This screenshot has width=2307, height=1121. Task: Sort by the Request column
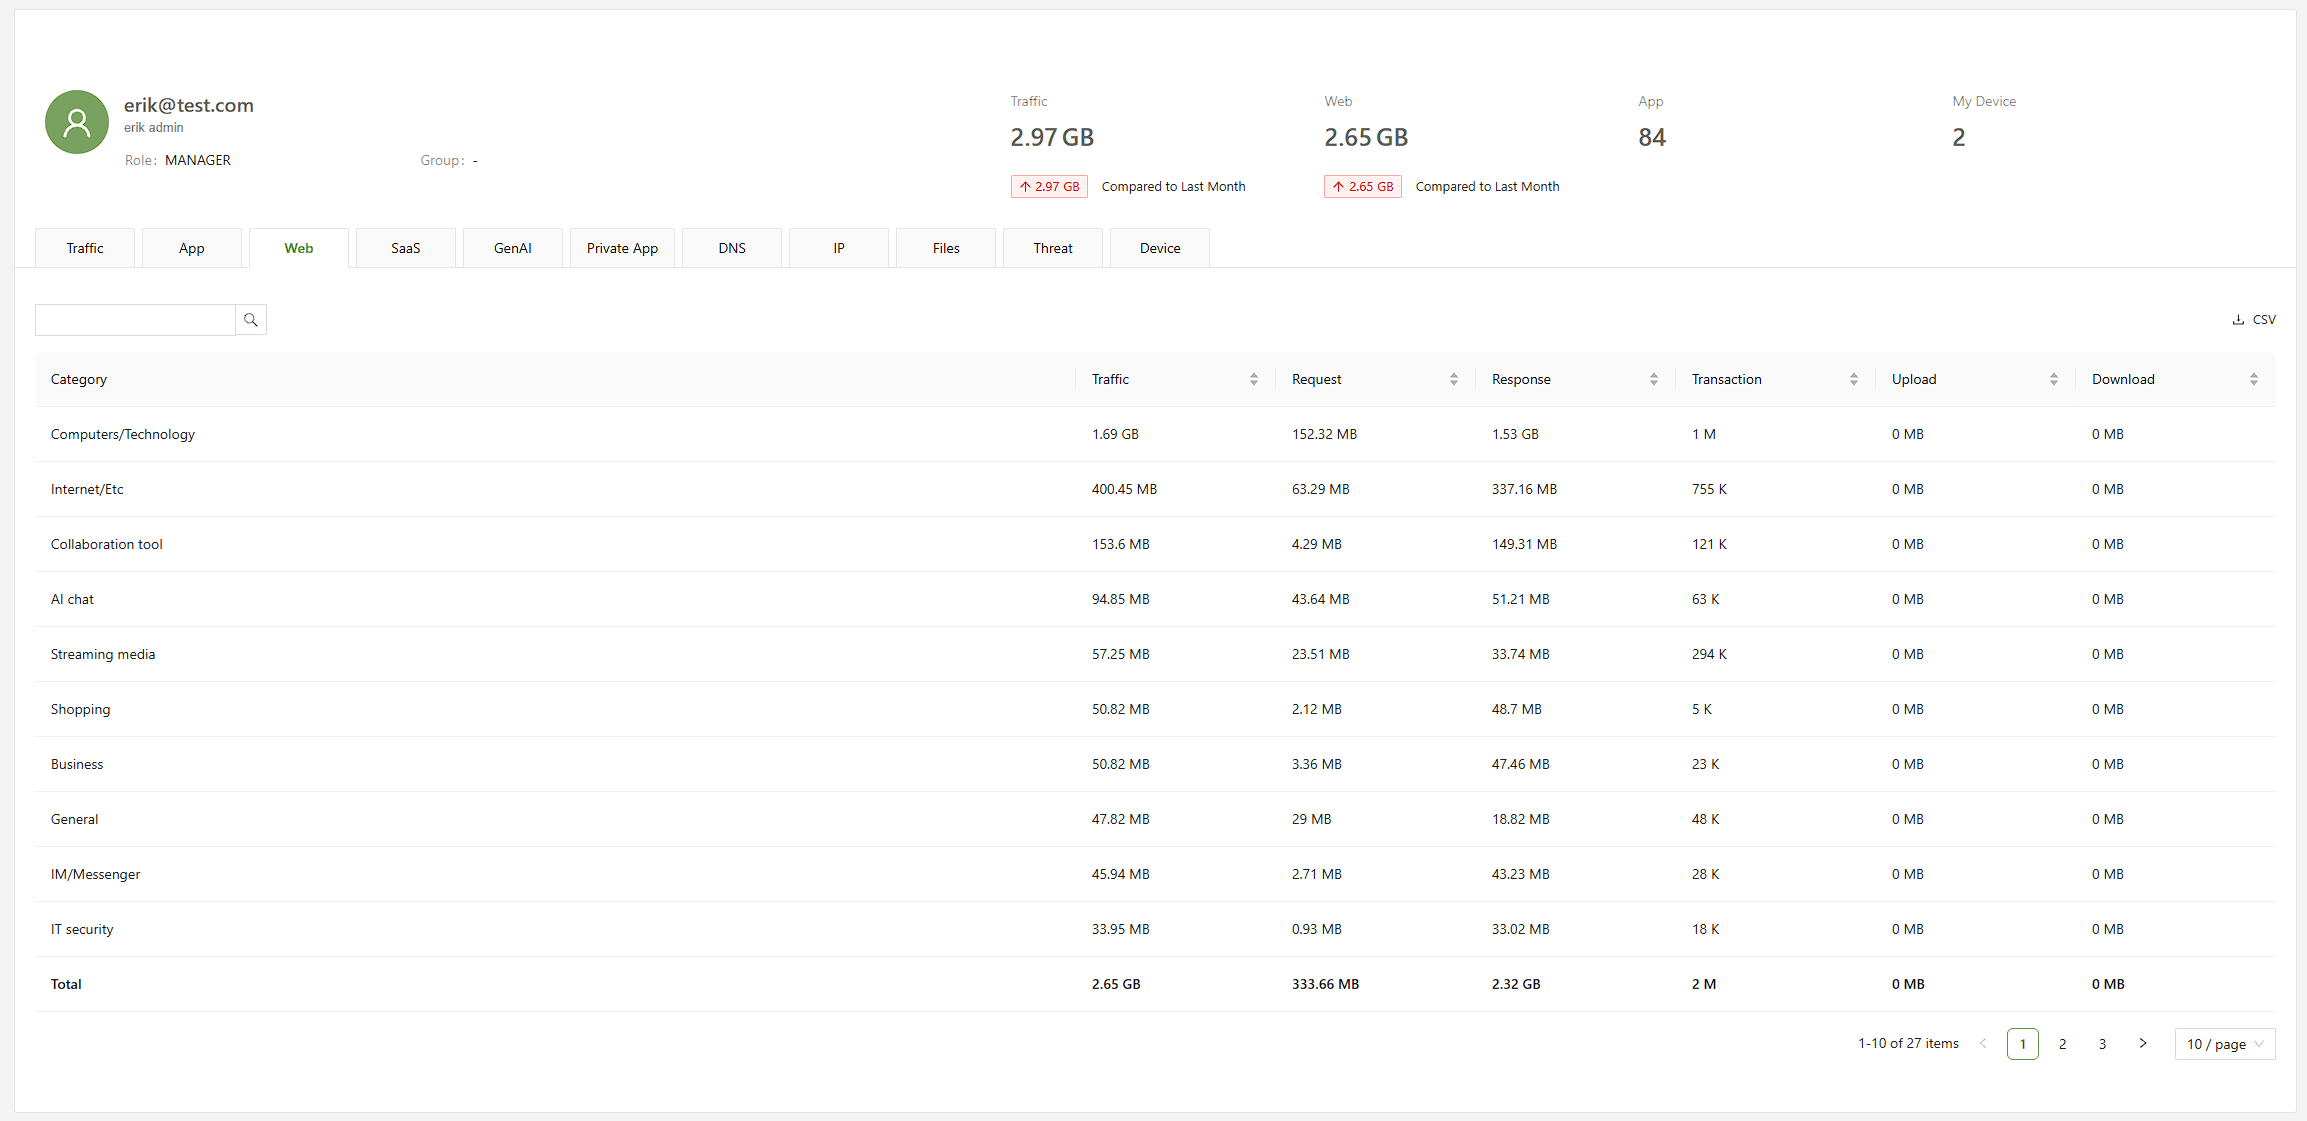(x=1453, y=379)
